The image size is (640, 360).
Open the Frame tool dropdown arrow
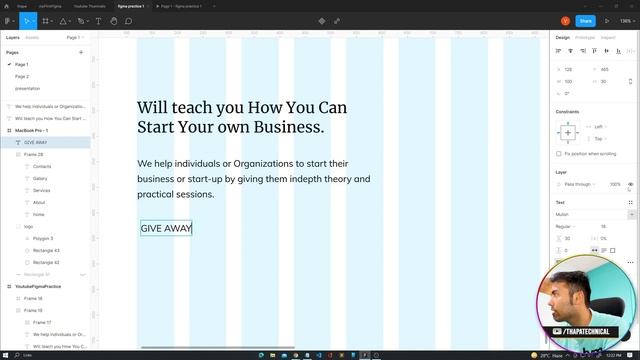pos(52,21)
